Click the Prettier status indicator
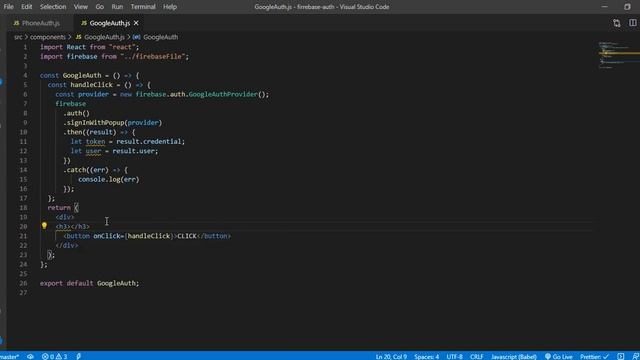The height and width of the screenshot is (360, 640). (x=594, y=356)
